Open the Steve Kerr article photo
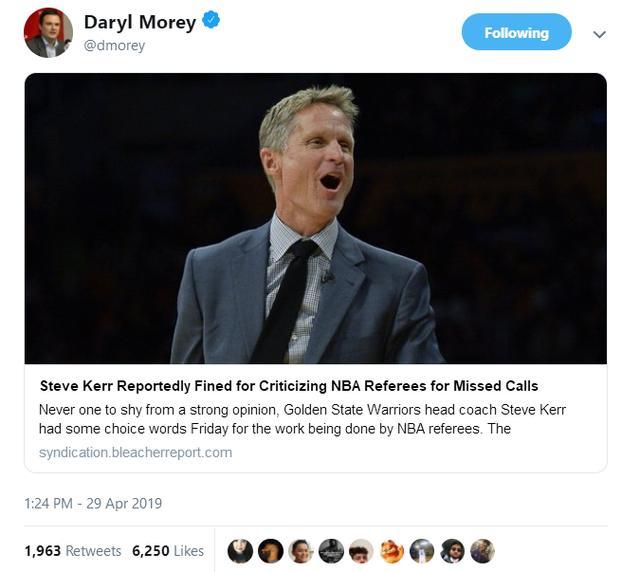This screenshot has width=640, height=572. point(316,218)
